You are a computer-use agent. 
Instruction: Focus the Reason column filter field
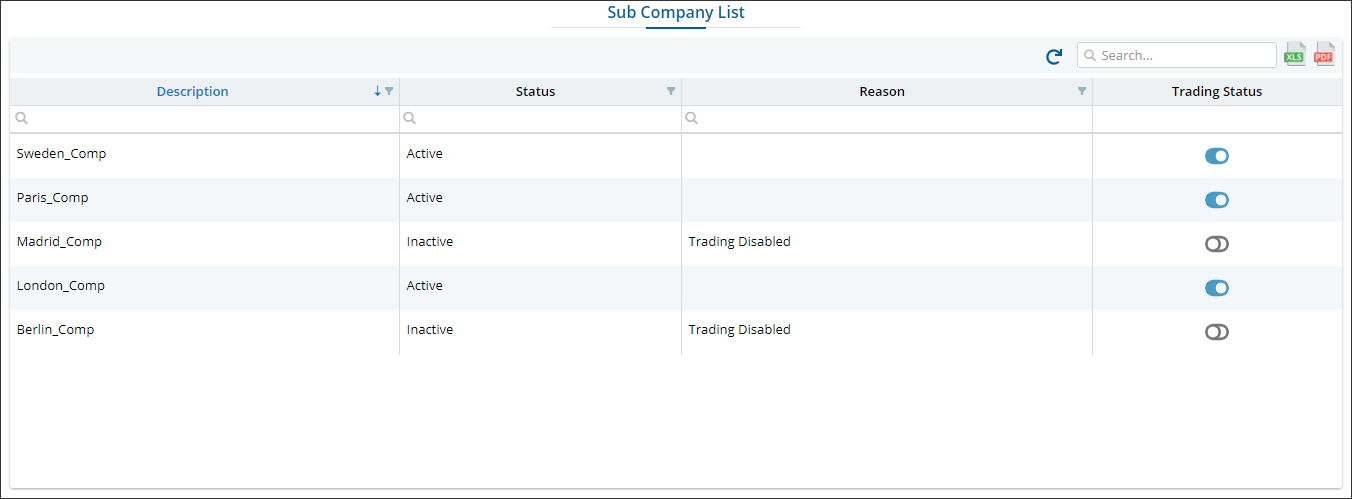pyautogui.click(x=890, y=118)
